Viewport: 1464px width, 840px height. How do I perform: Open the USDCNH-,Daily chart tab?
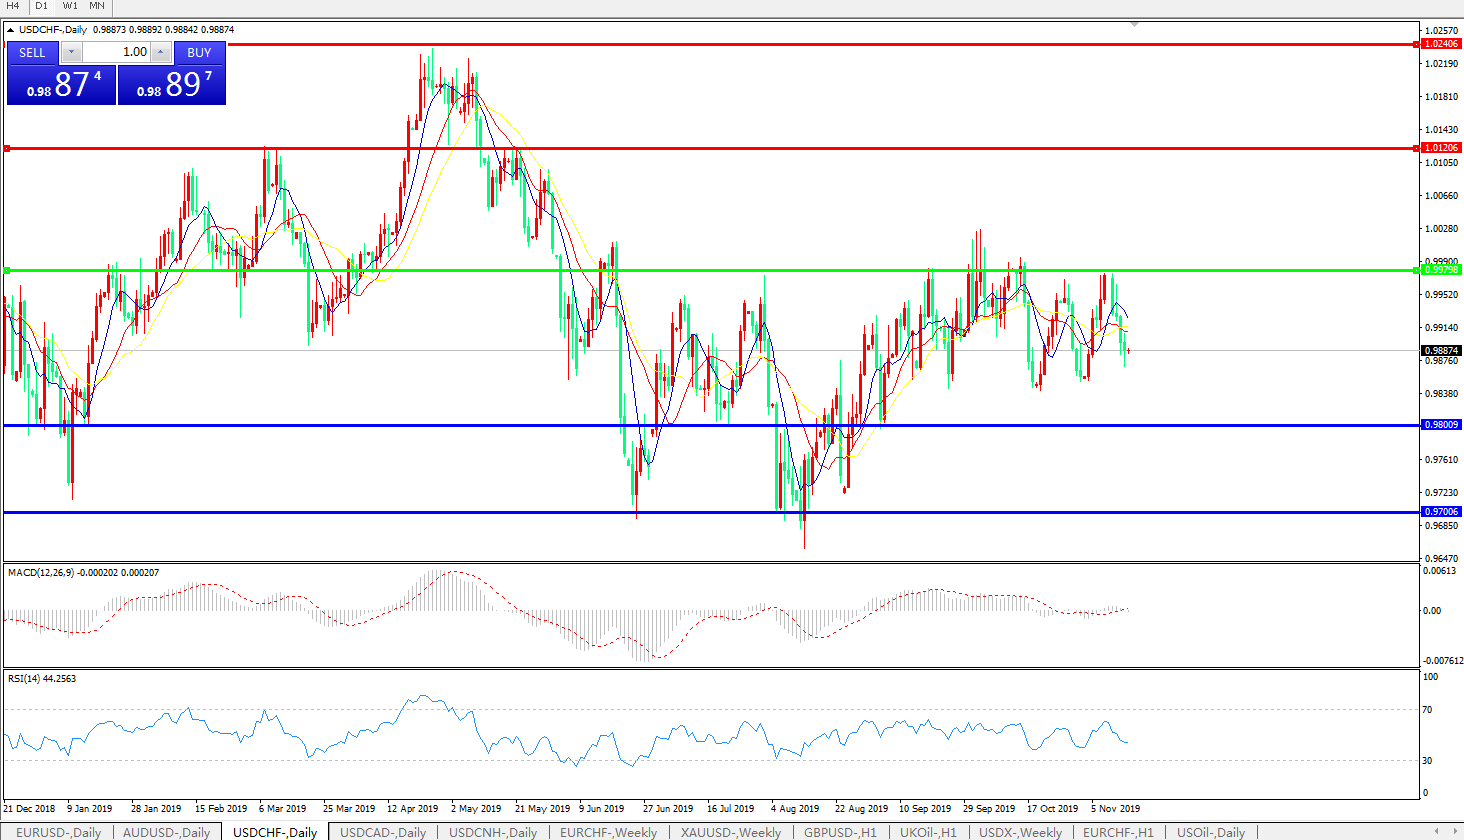(x=493, y=832)
